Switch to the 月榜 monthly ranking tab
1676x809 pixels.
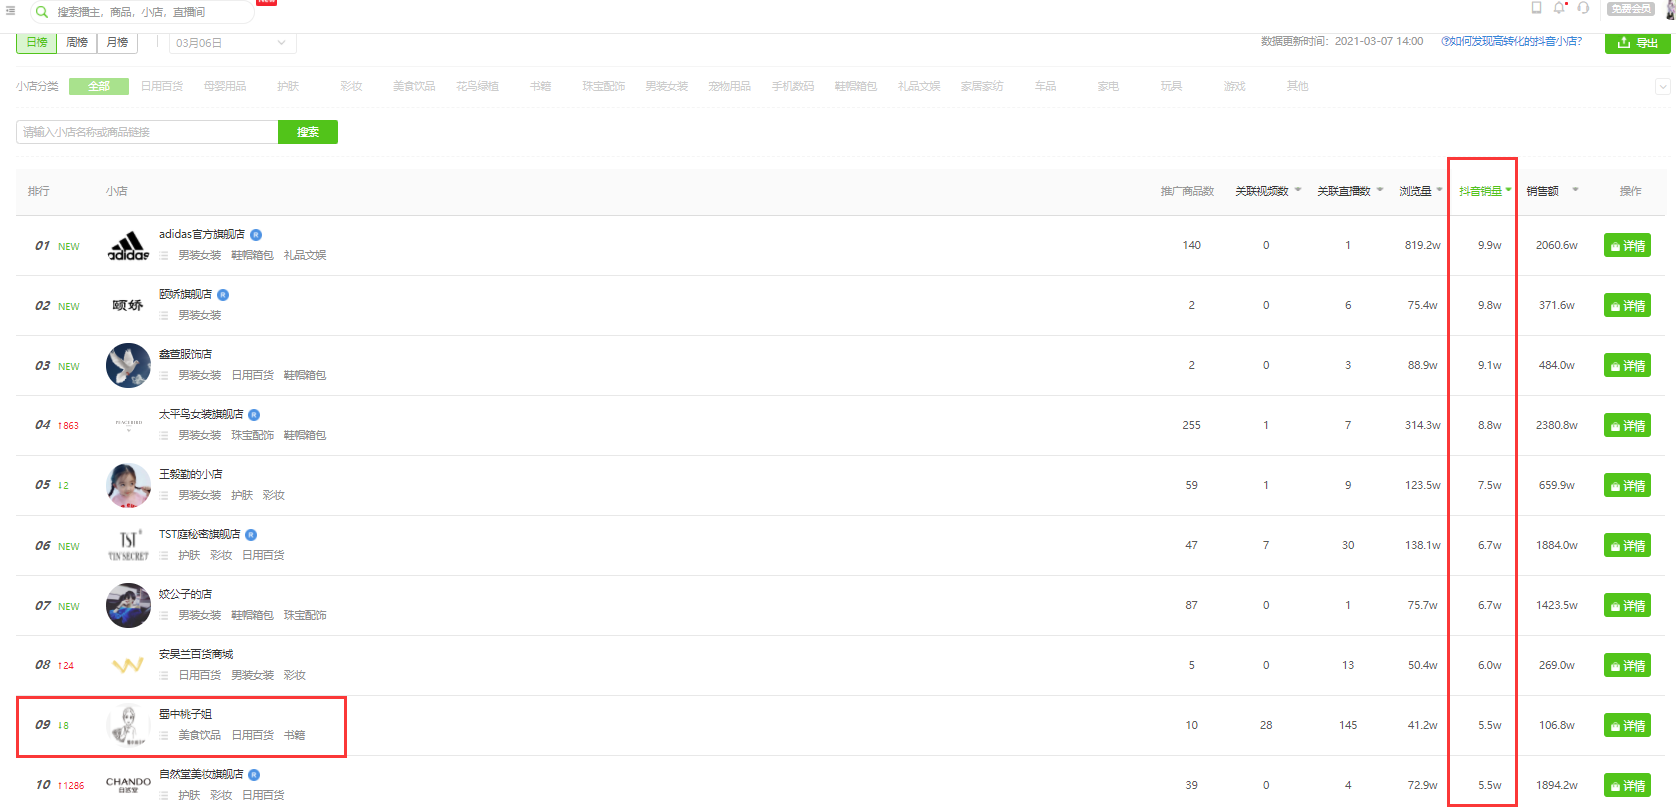coord(117,43)
